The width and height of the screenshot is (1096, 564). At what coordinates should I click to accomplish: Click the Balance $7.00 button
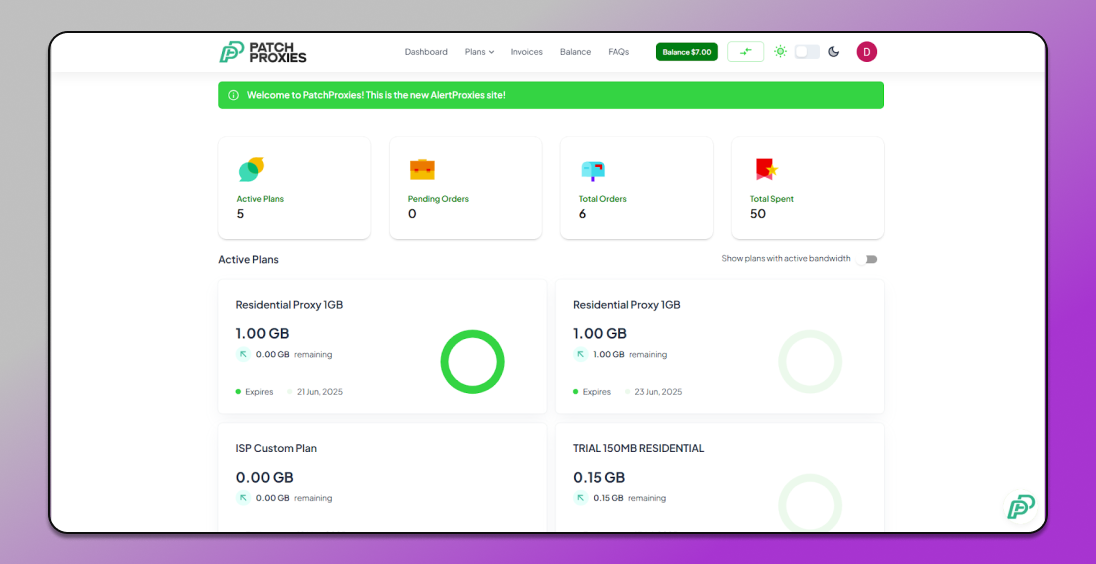coord(686,52)
